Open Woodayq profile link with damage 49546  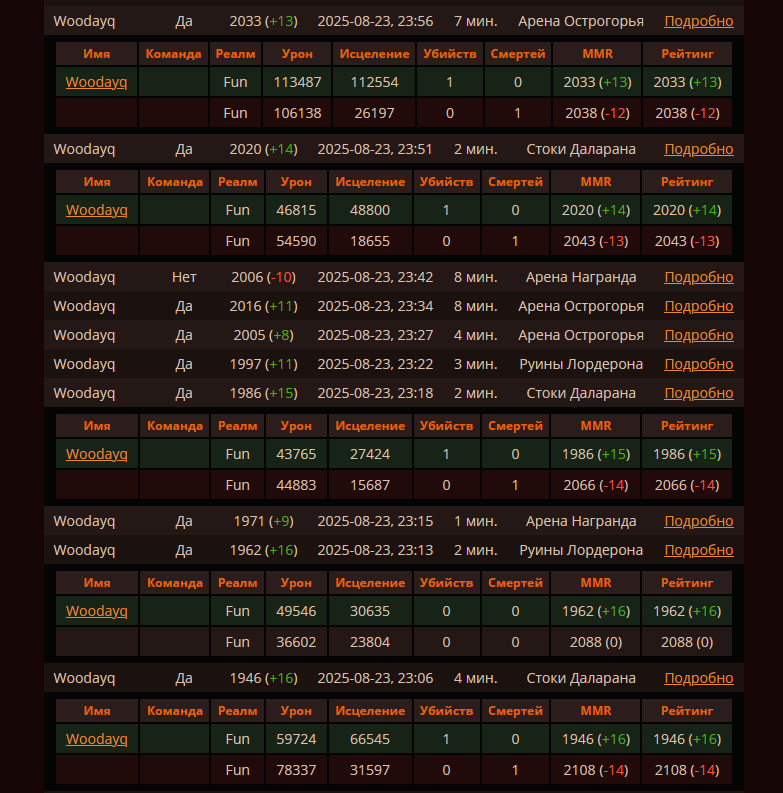(x=96, y=611)
